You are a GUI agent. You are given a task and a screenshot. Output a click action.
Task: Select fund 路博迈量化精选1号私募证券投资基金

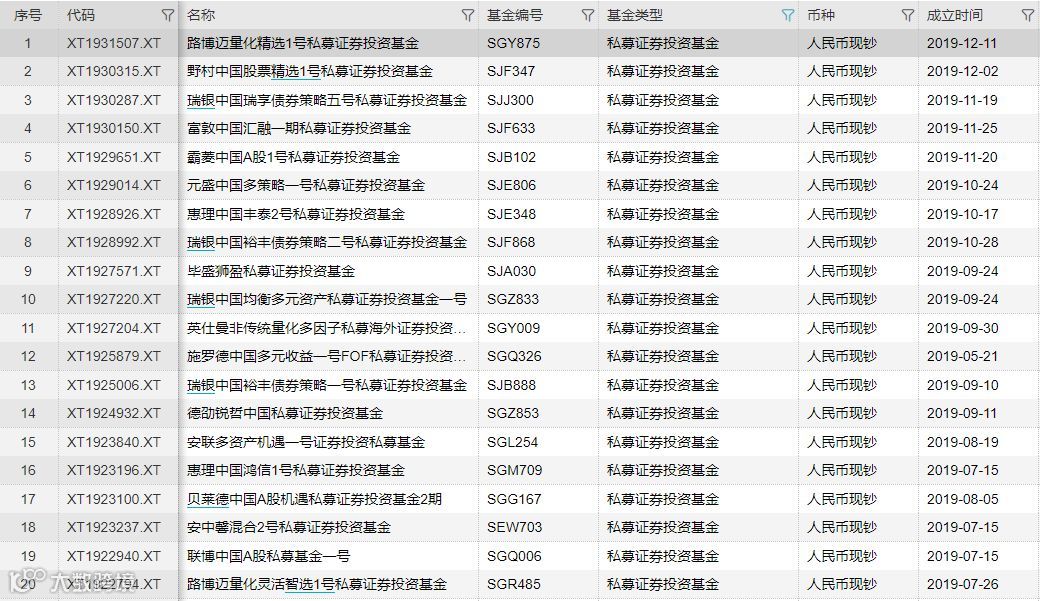[x=302, y=43]
